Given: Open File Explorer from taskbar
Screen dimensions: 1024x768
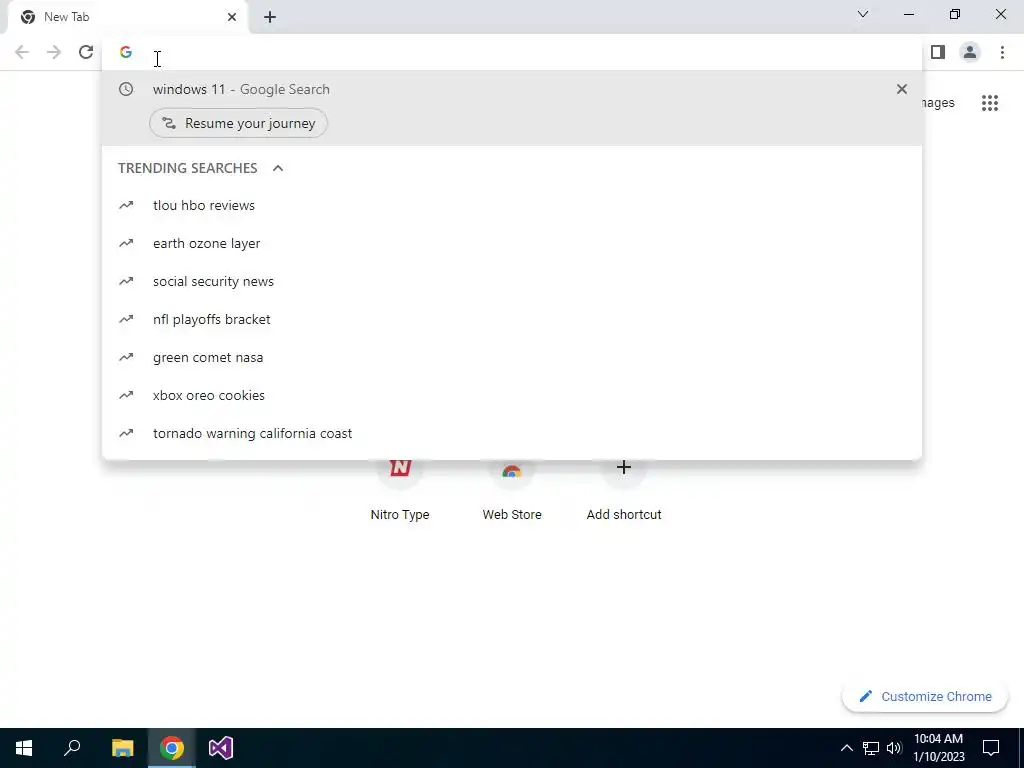Looking at the screenshot, I should point(122,748).
